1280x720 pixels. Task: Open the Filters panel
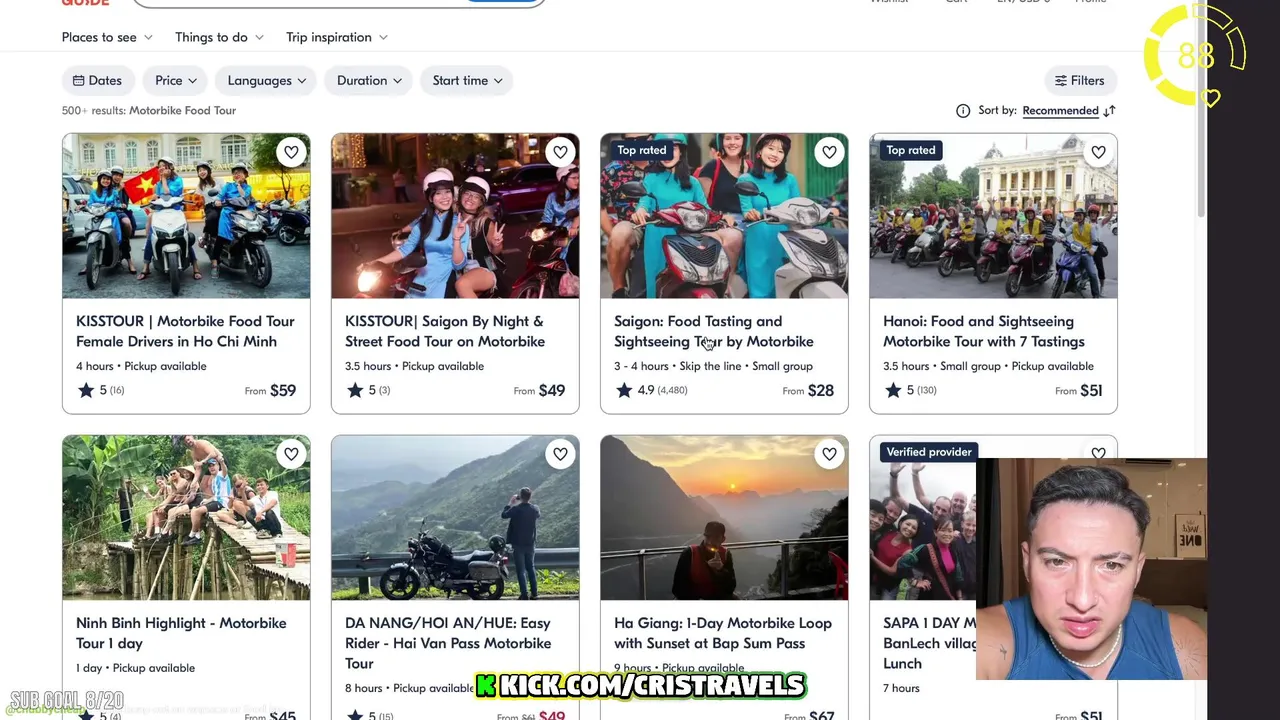pyautogui.click(x=1080, y=81)
